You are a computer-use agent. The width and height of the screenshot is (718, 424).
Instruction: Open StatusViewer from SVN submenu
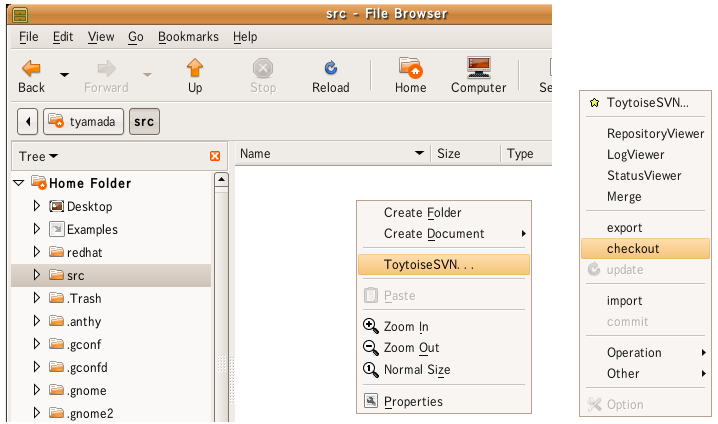coord(645,175)
